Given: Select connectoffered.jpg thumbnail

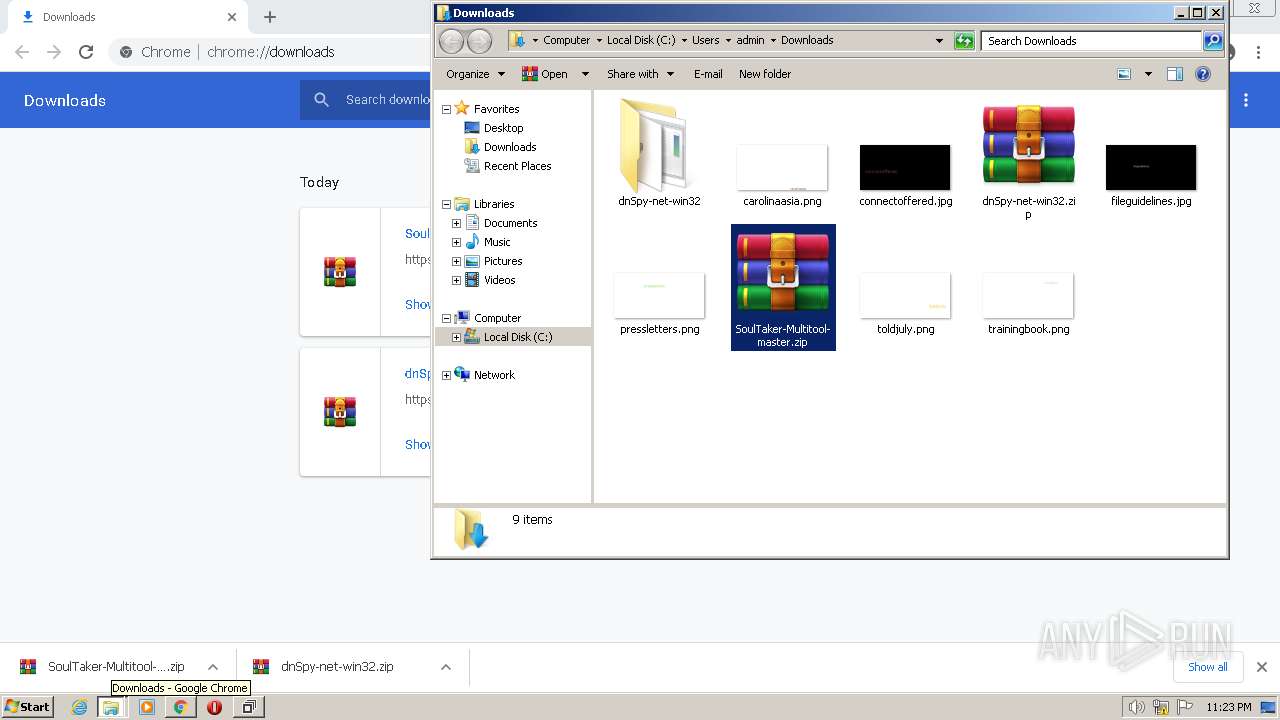Looking at the screenshot, I should tap(905, 167).
